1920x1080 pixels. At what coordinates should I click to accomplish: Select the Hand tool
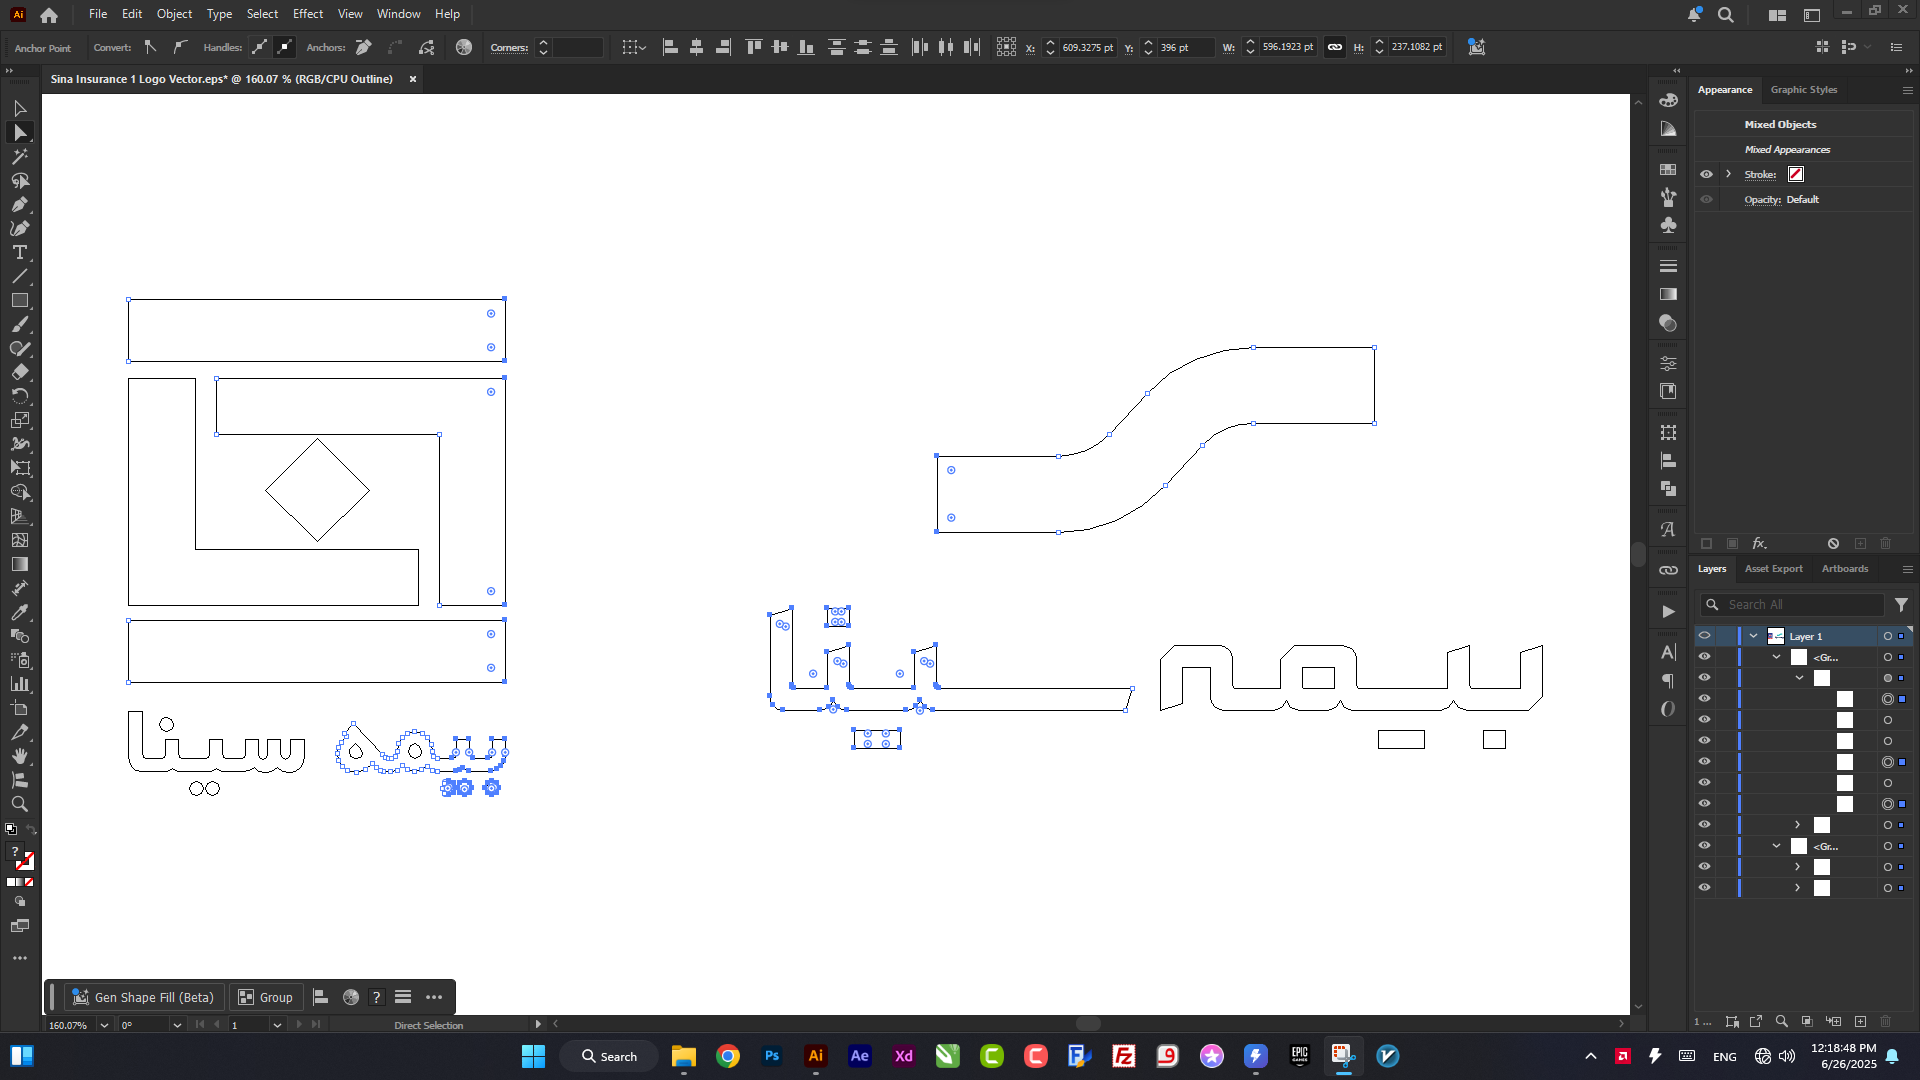click(20, 756)
